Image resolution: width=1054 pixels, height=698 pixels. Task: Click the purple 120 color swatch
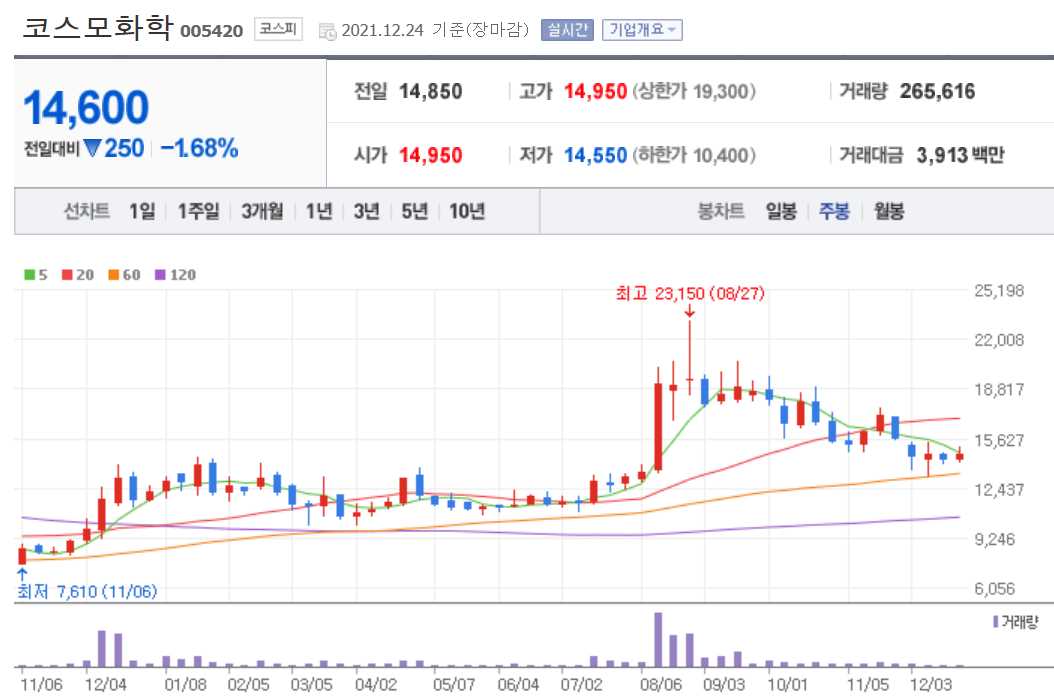158,274
